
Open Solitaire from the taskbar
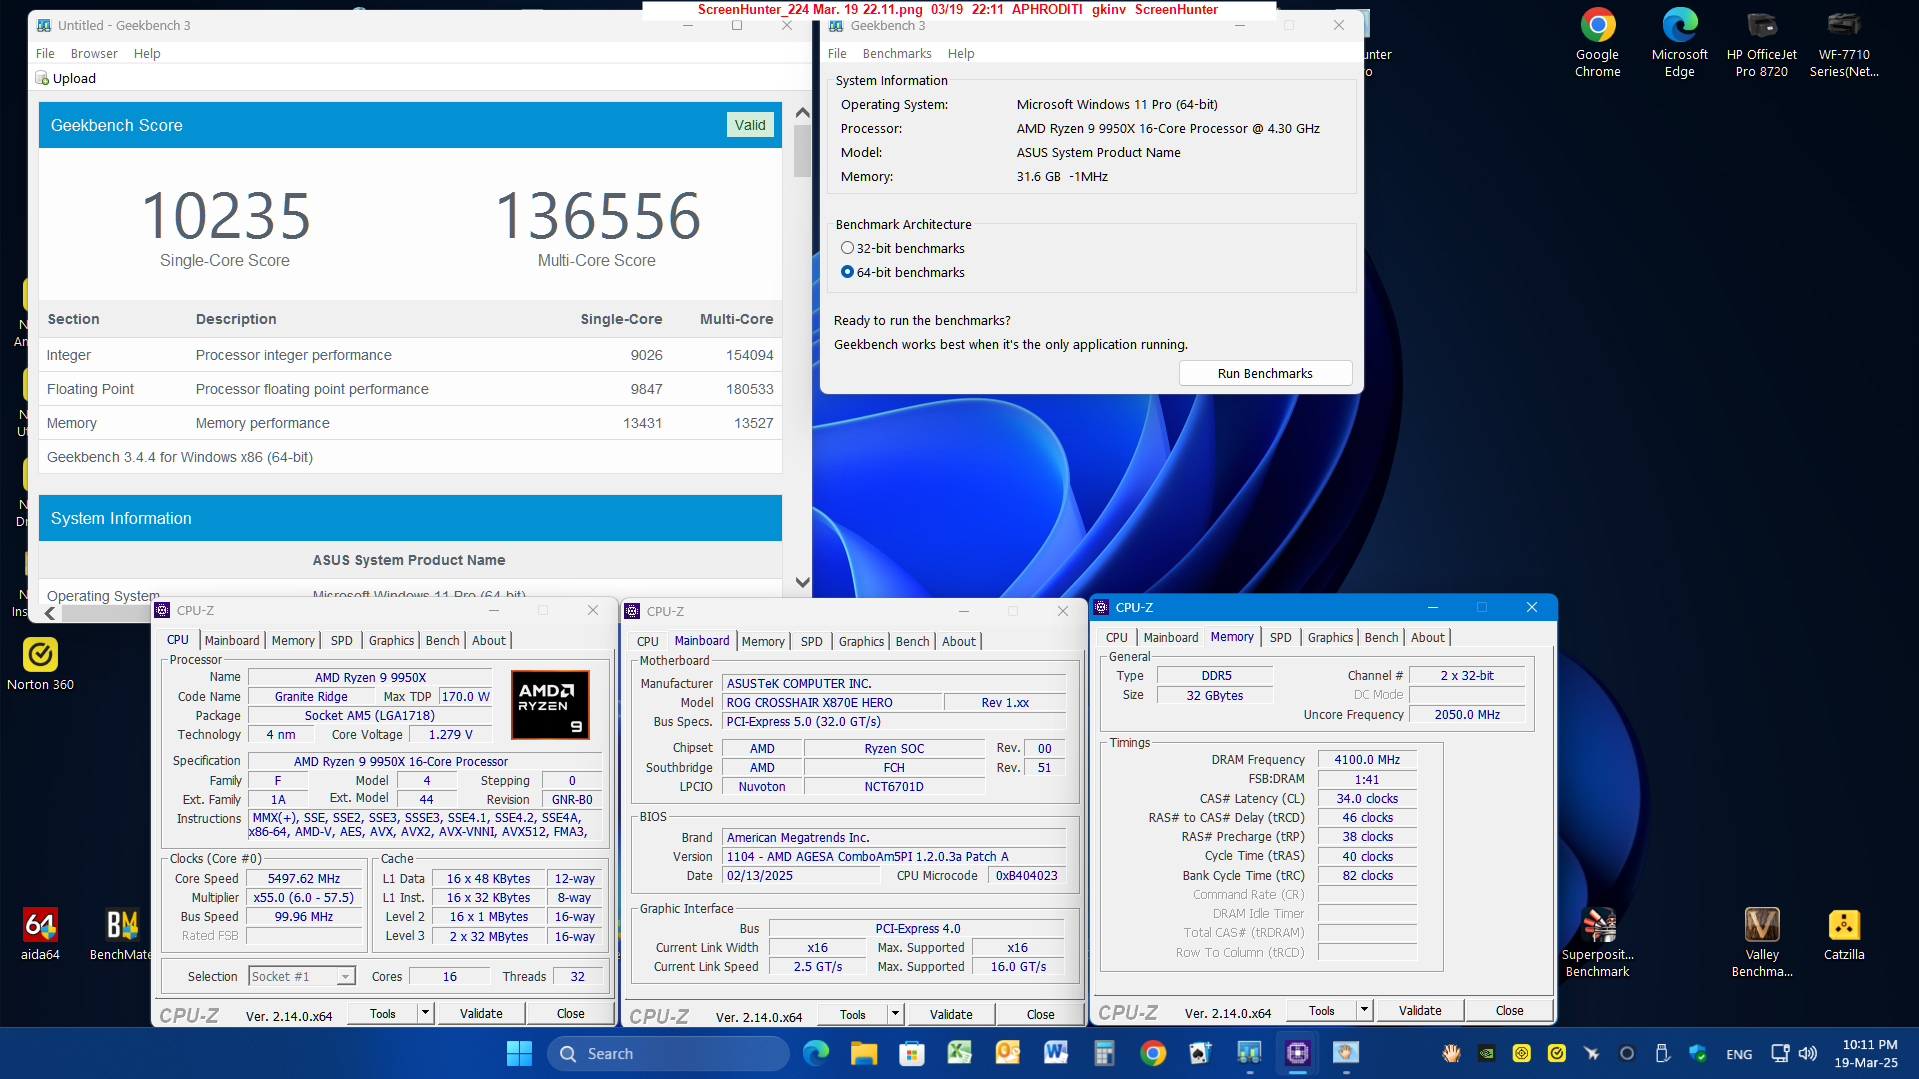click(1200, 1053)
